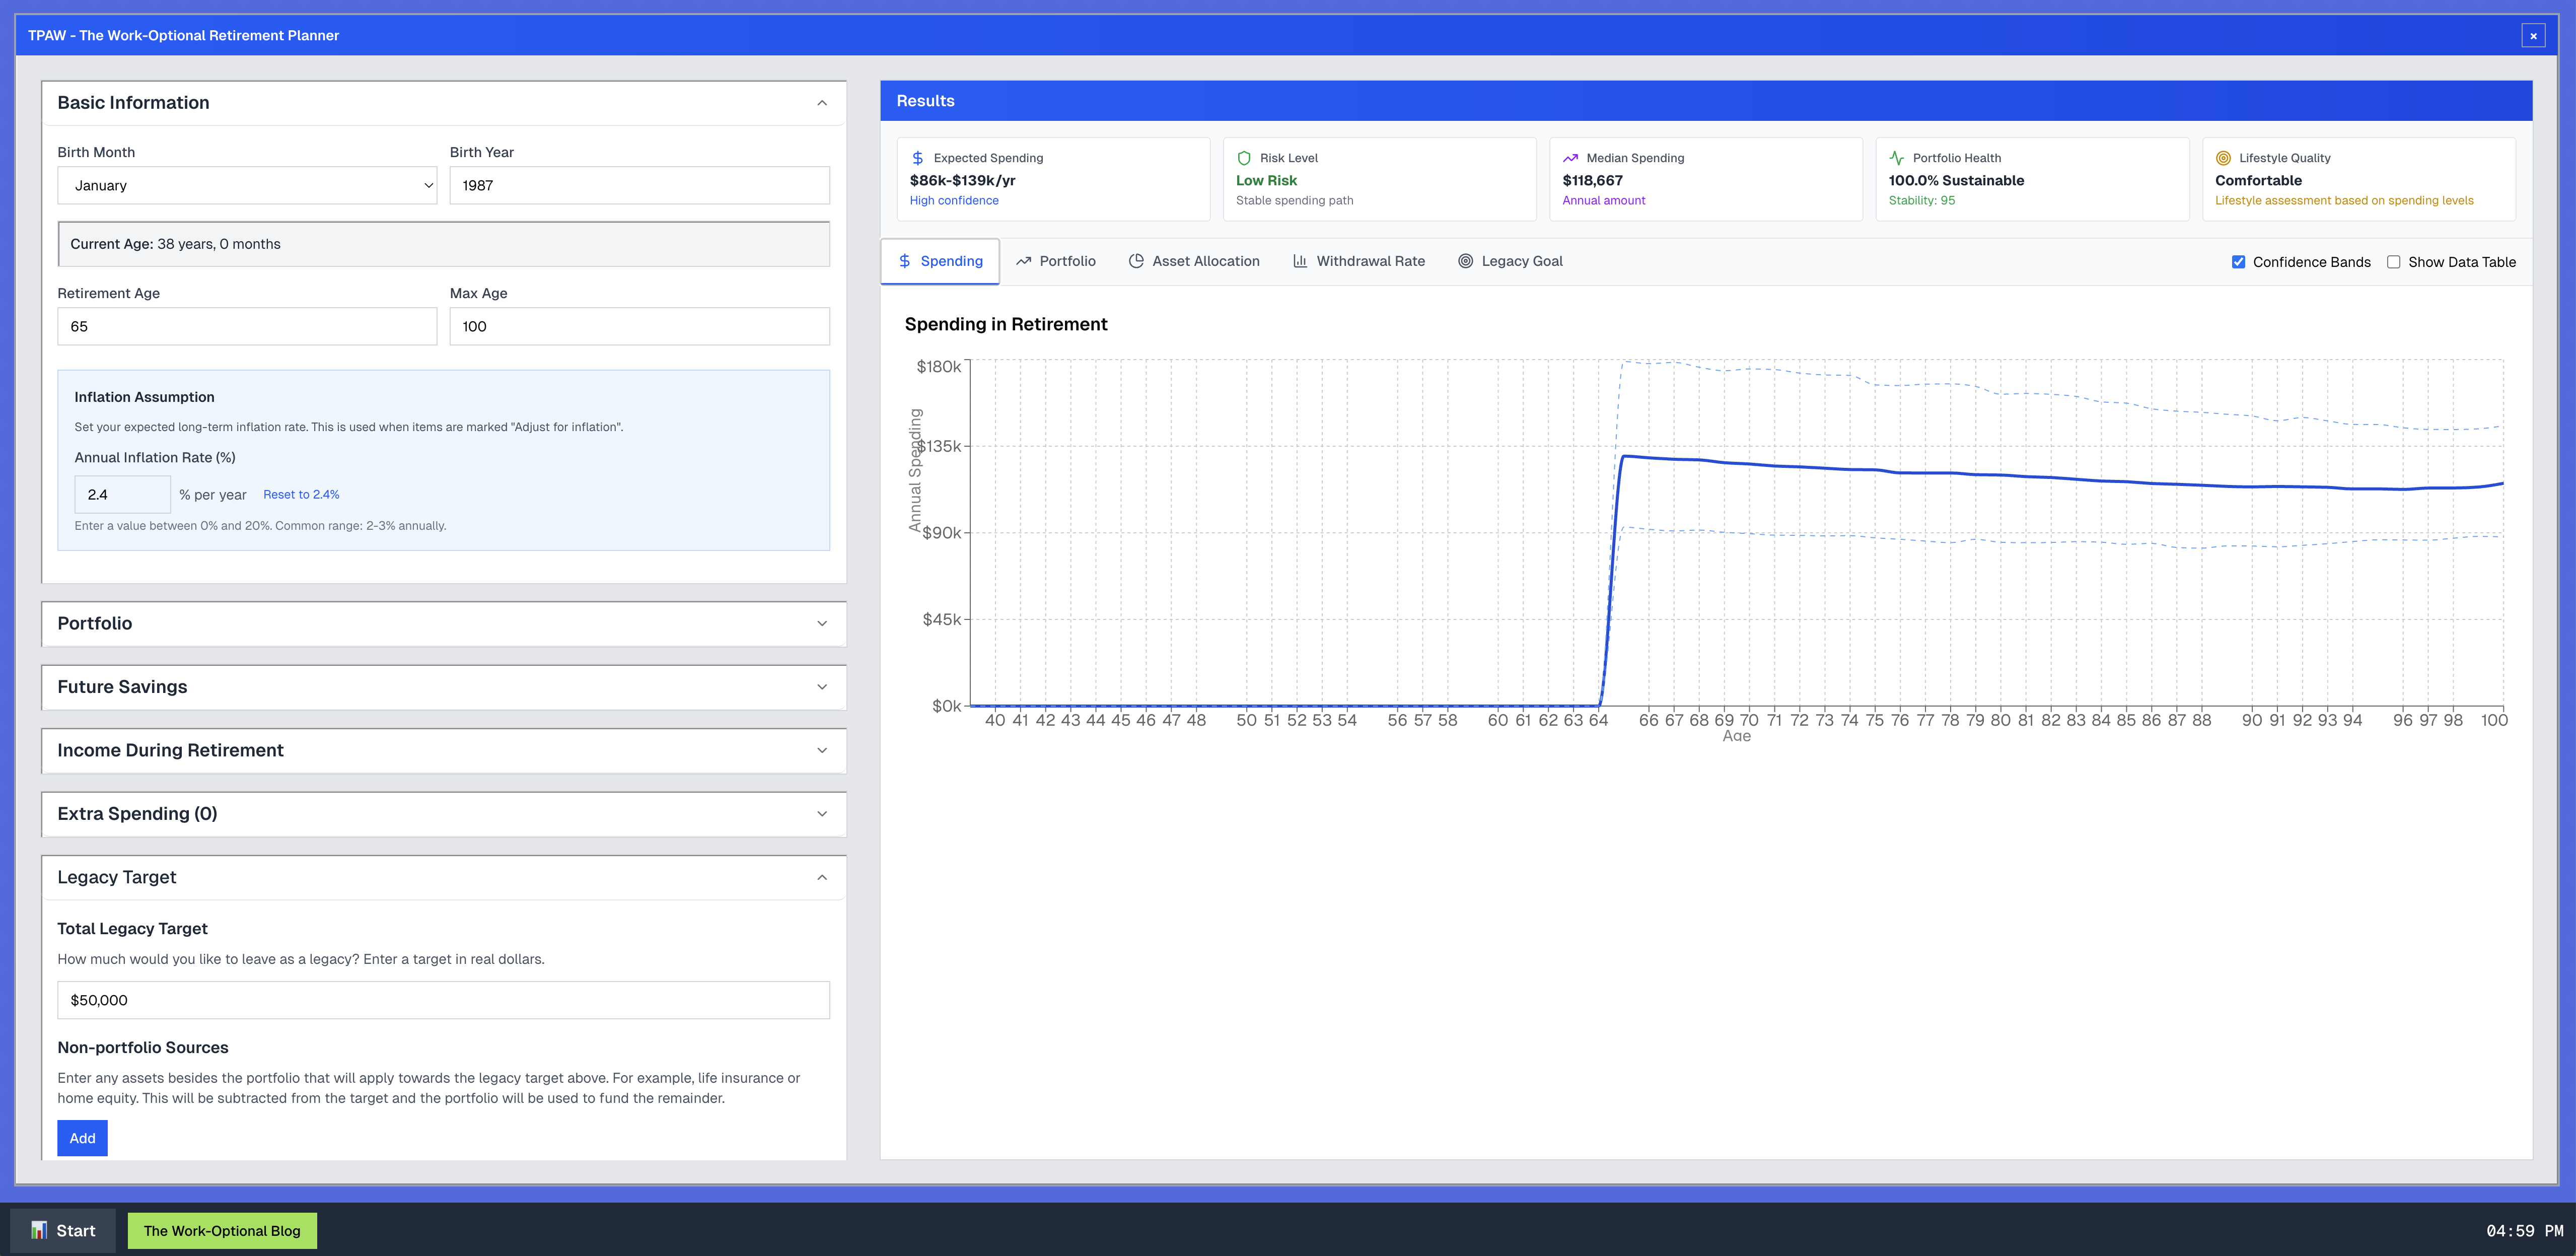Disable the Confidence Bands checkbox
The image size is (2576, 1256).
point(2238,262)
